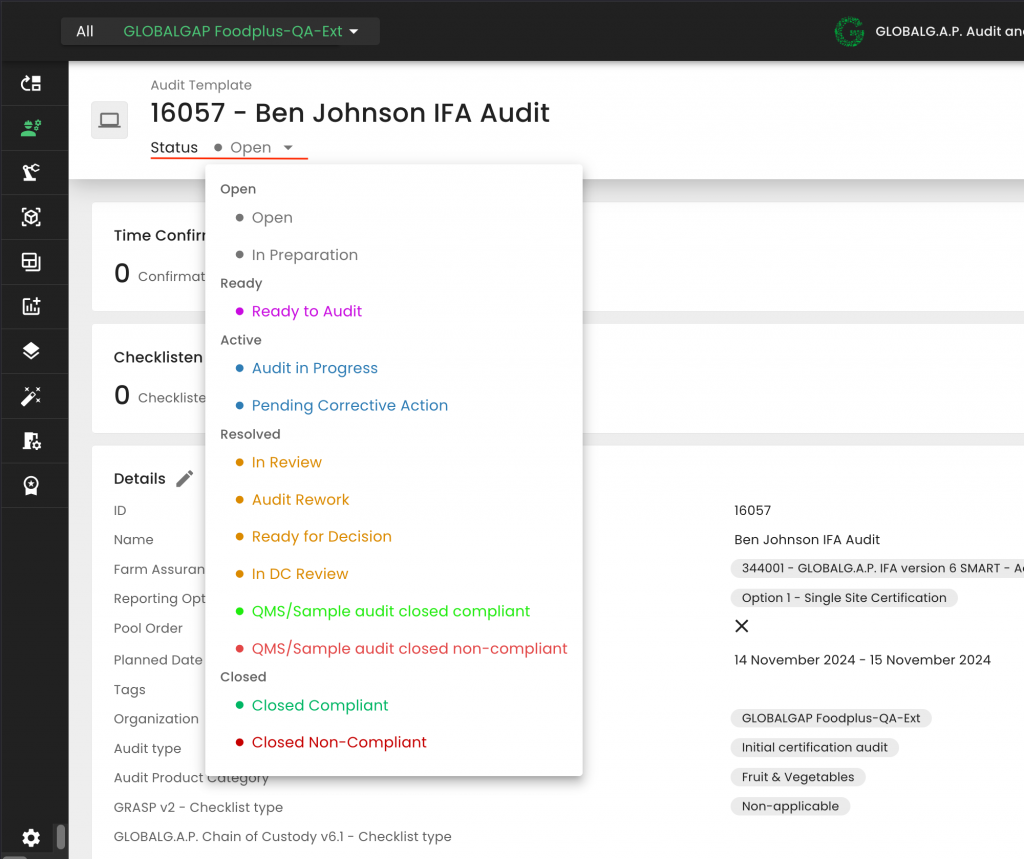Click the All filter button in top bar

pyautogui.click(x=85, y=31)
